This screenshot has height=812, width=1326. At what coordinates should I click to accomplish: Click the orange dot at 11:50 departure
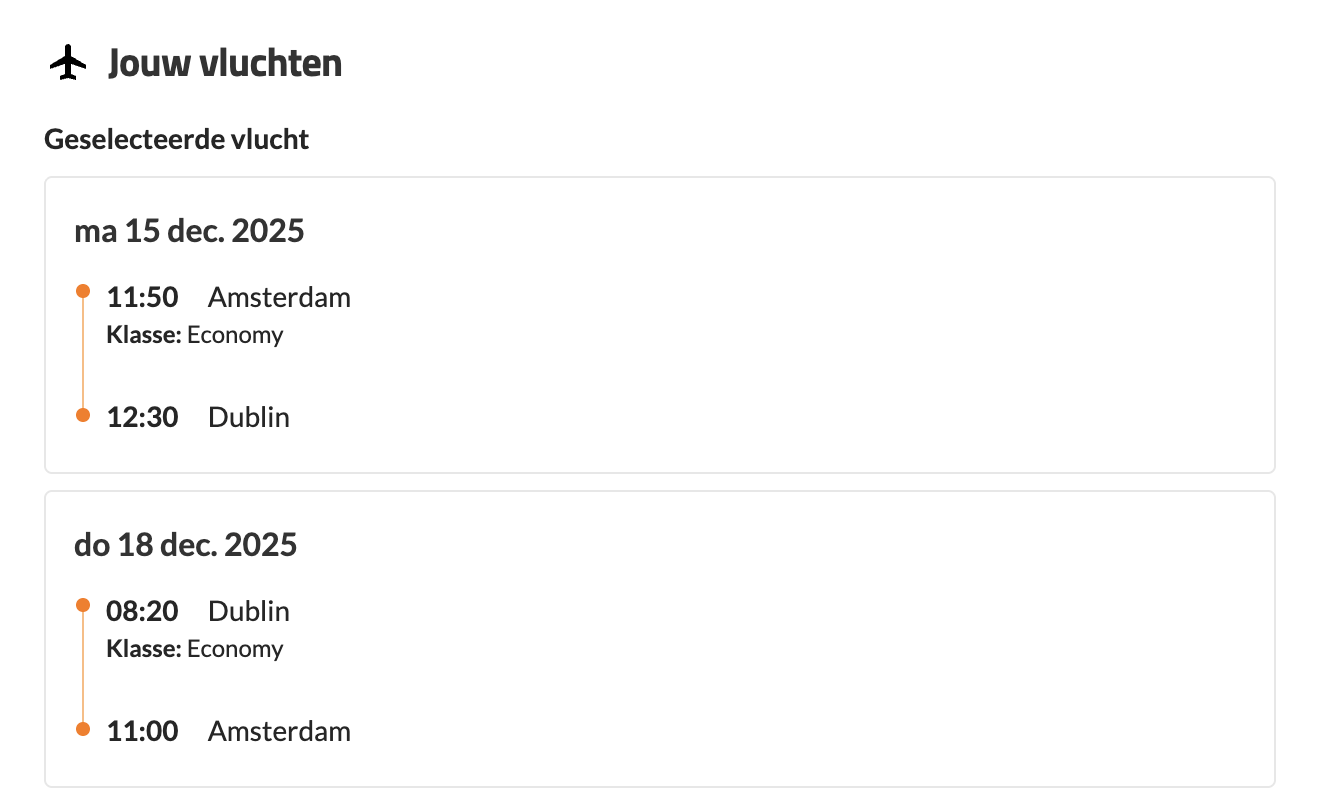(x=83, y=292)
